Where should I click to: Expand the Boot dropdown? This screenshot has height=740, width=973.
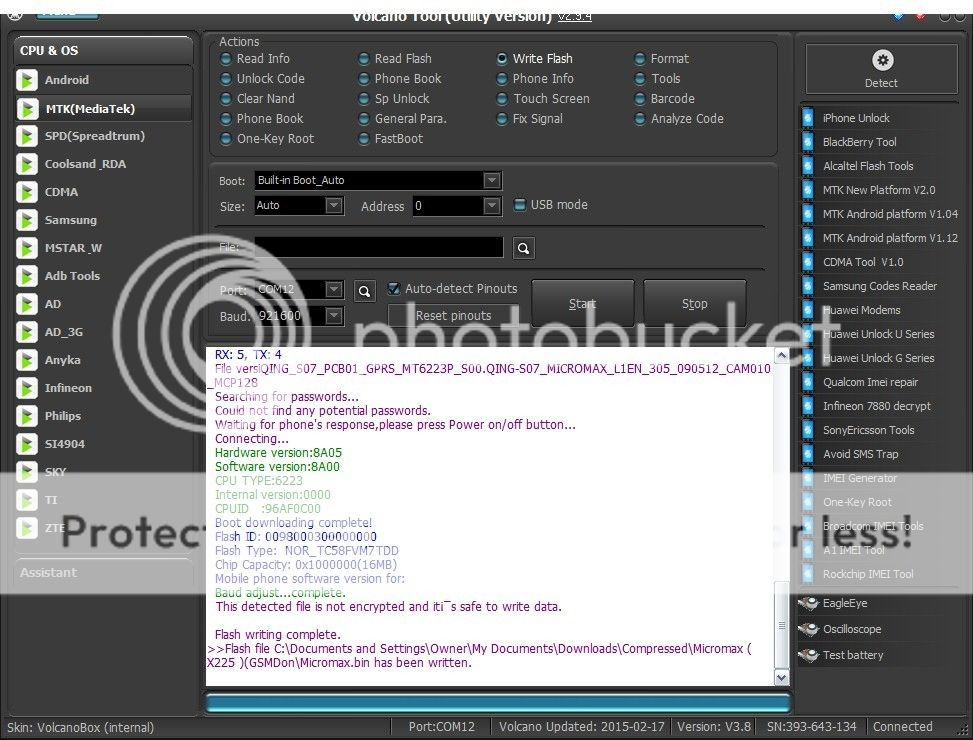[x=491, y=181]
